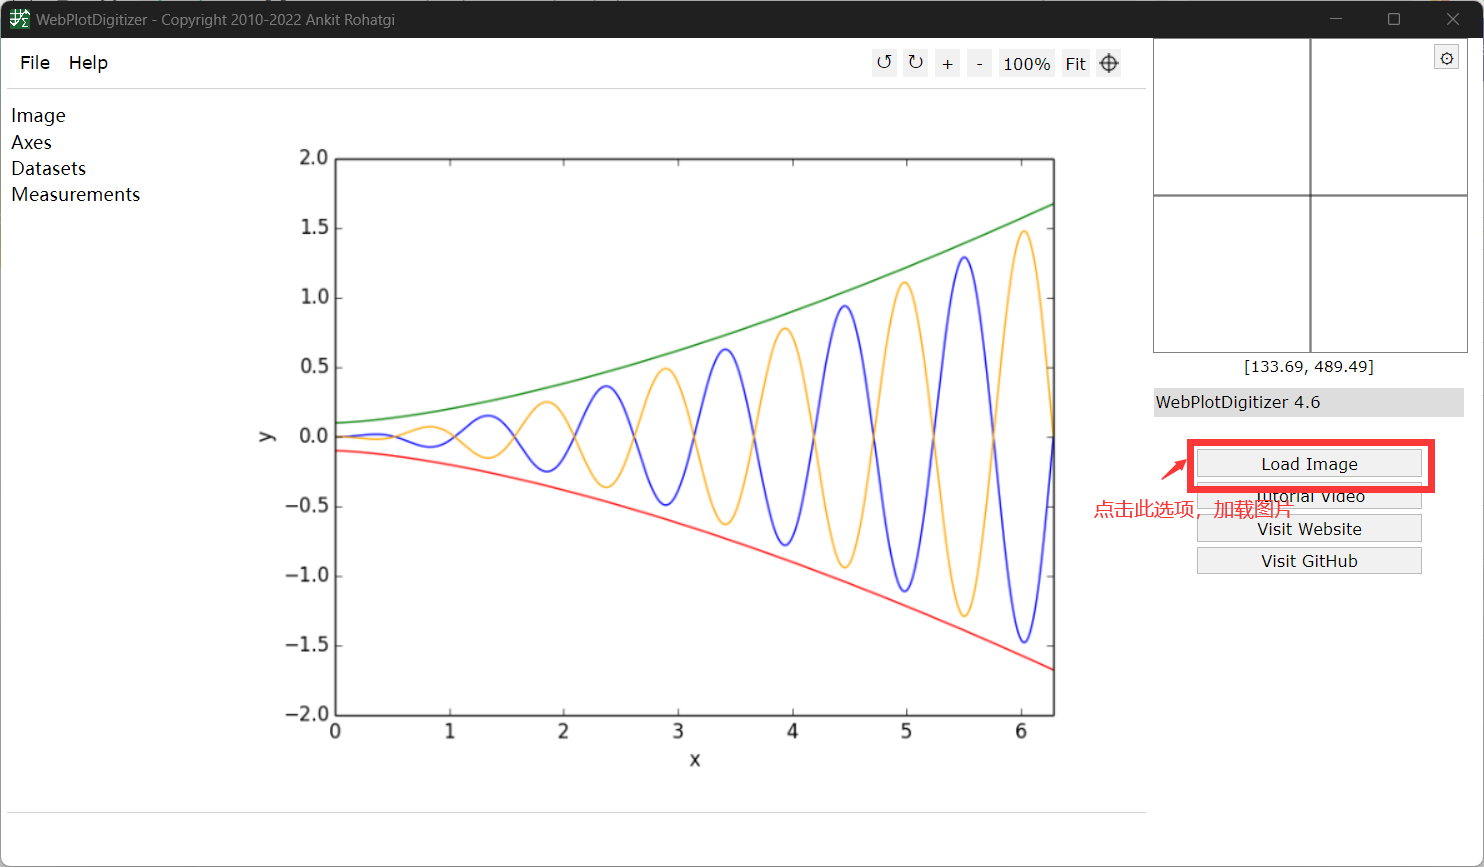The width and height of the screenshot is (1484, 867).
Task: Click the 3 x-axis tick label
Action: (x=678, y=731)
